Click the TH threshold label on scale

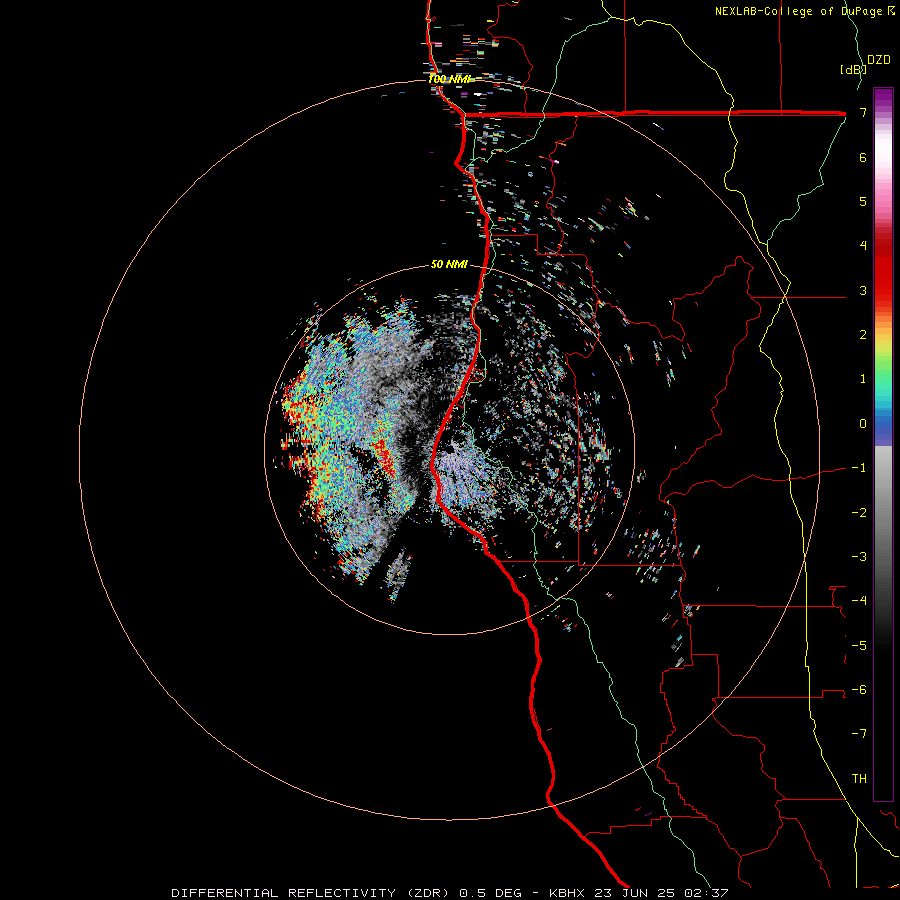(x=859, y=779)
